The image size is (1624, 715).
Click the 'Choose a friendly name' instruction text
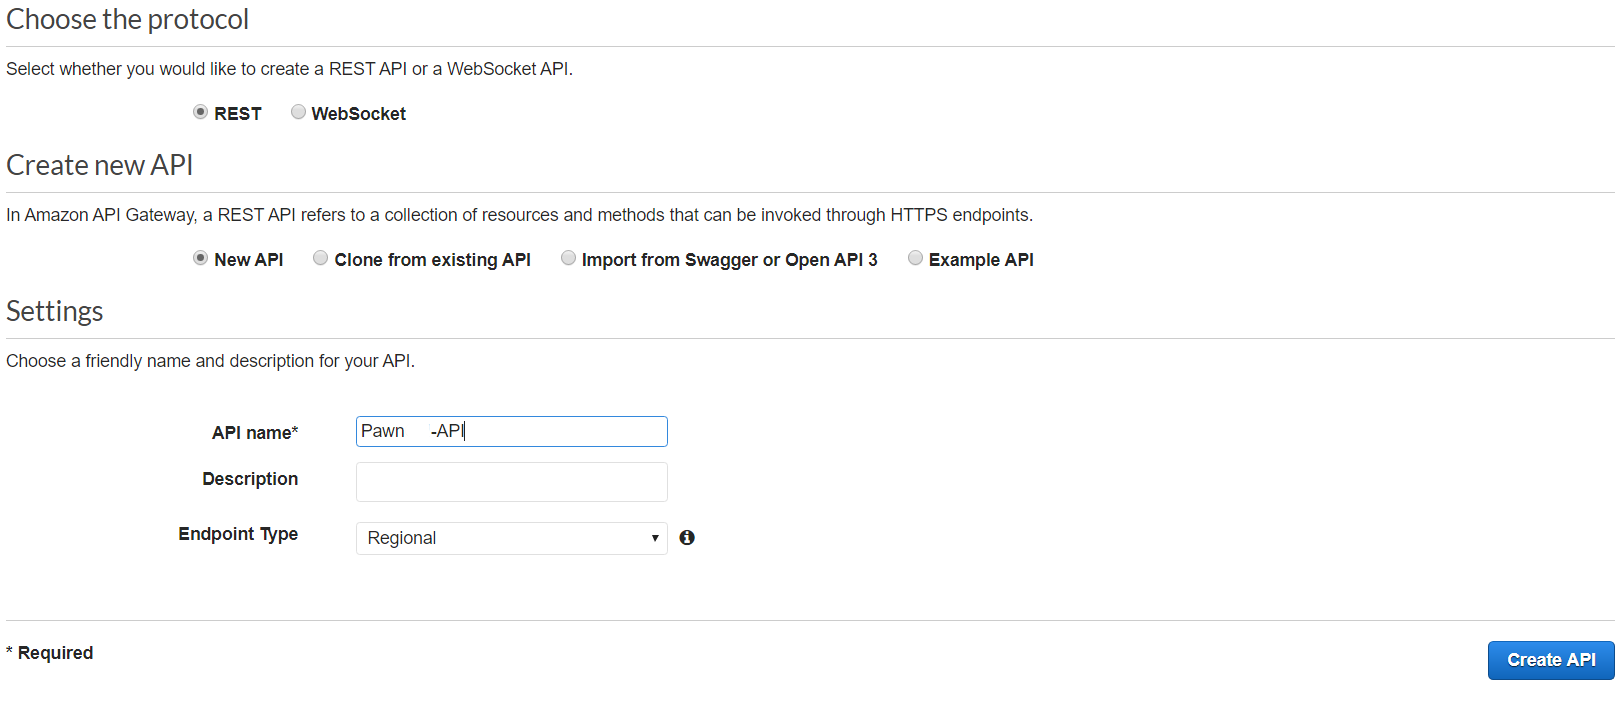[x=210, y=361]
